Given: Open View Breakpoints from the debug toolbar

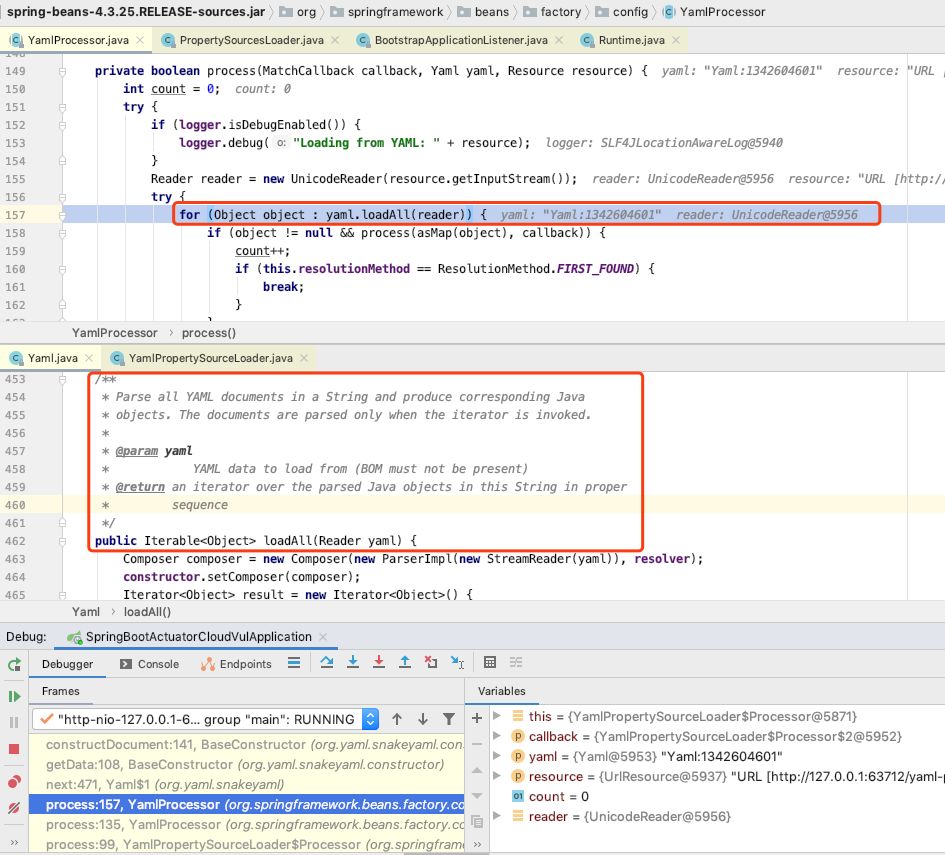Looking at the screenshot, I should (14, 781).
